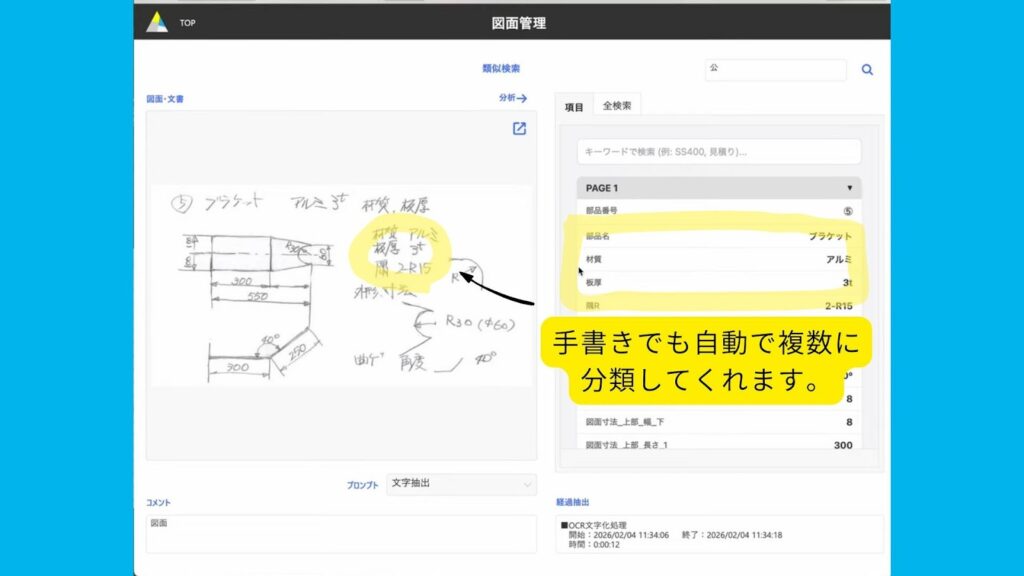Click the magnifying glass search icon

tap(867, 70)
